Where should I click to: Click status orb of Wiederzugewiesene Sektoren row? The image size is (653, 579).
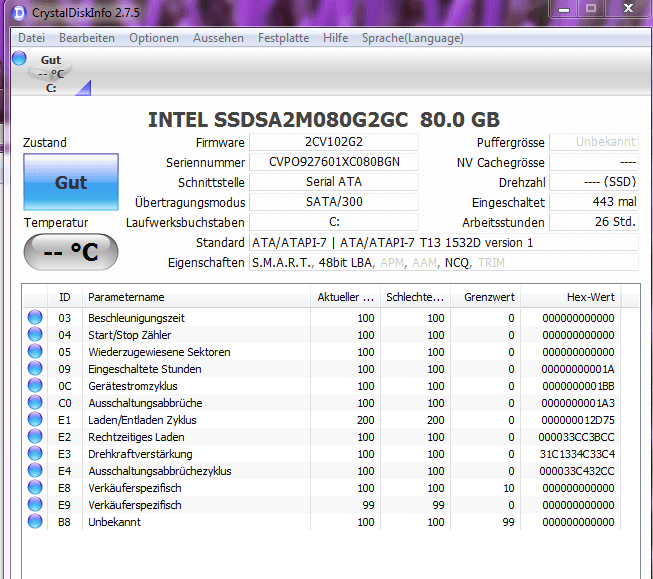pyautogui.click(x=35, y=352)
